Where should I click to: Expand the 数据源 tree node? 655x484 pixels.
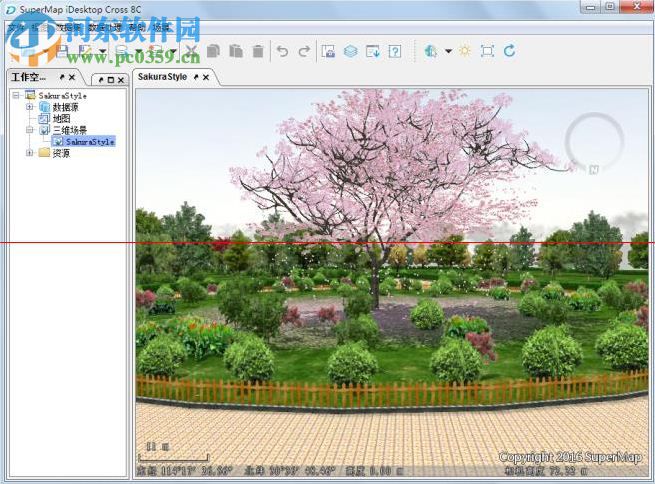29,107
